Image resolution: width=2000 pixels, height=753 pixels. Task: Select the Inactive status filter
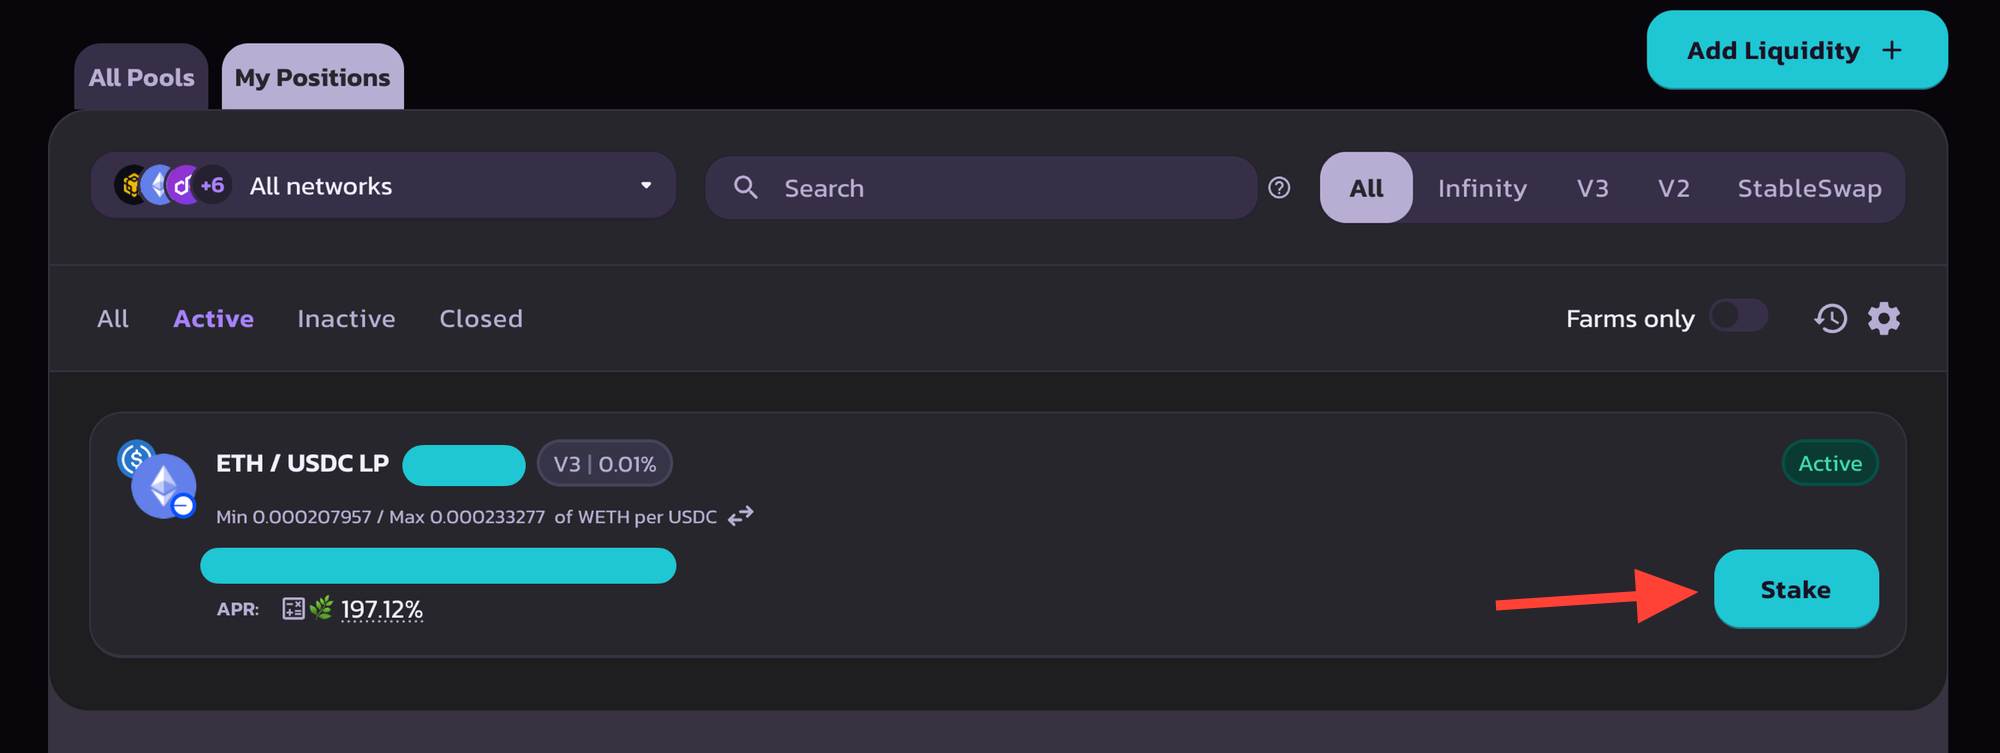tap(346, 319)
